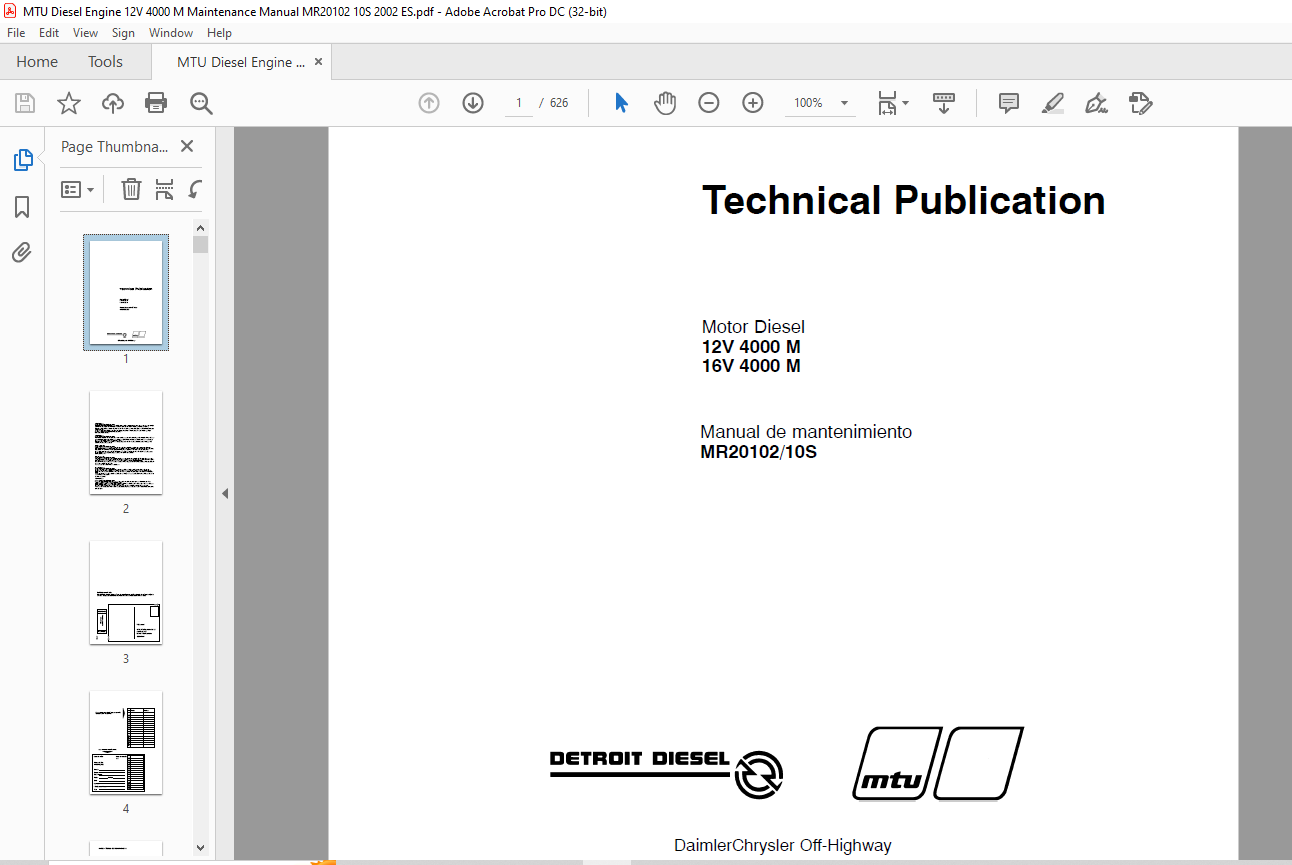
Task: Open the File menu
Action: 16,33
